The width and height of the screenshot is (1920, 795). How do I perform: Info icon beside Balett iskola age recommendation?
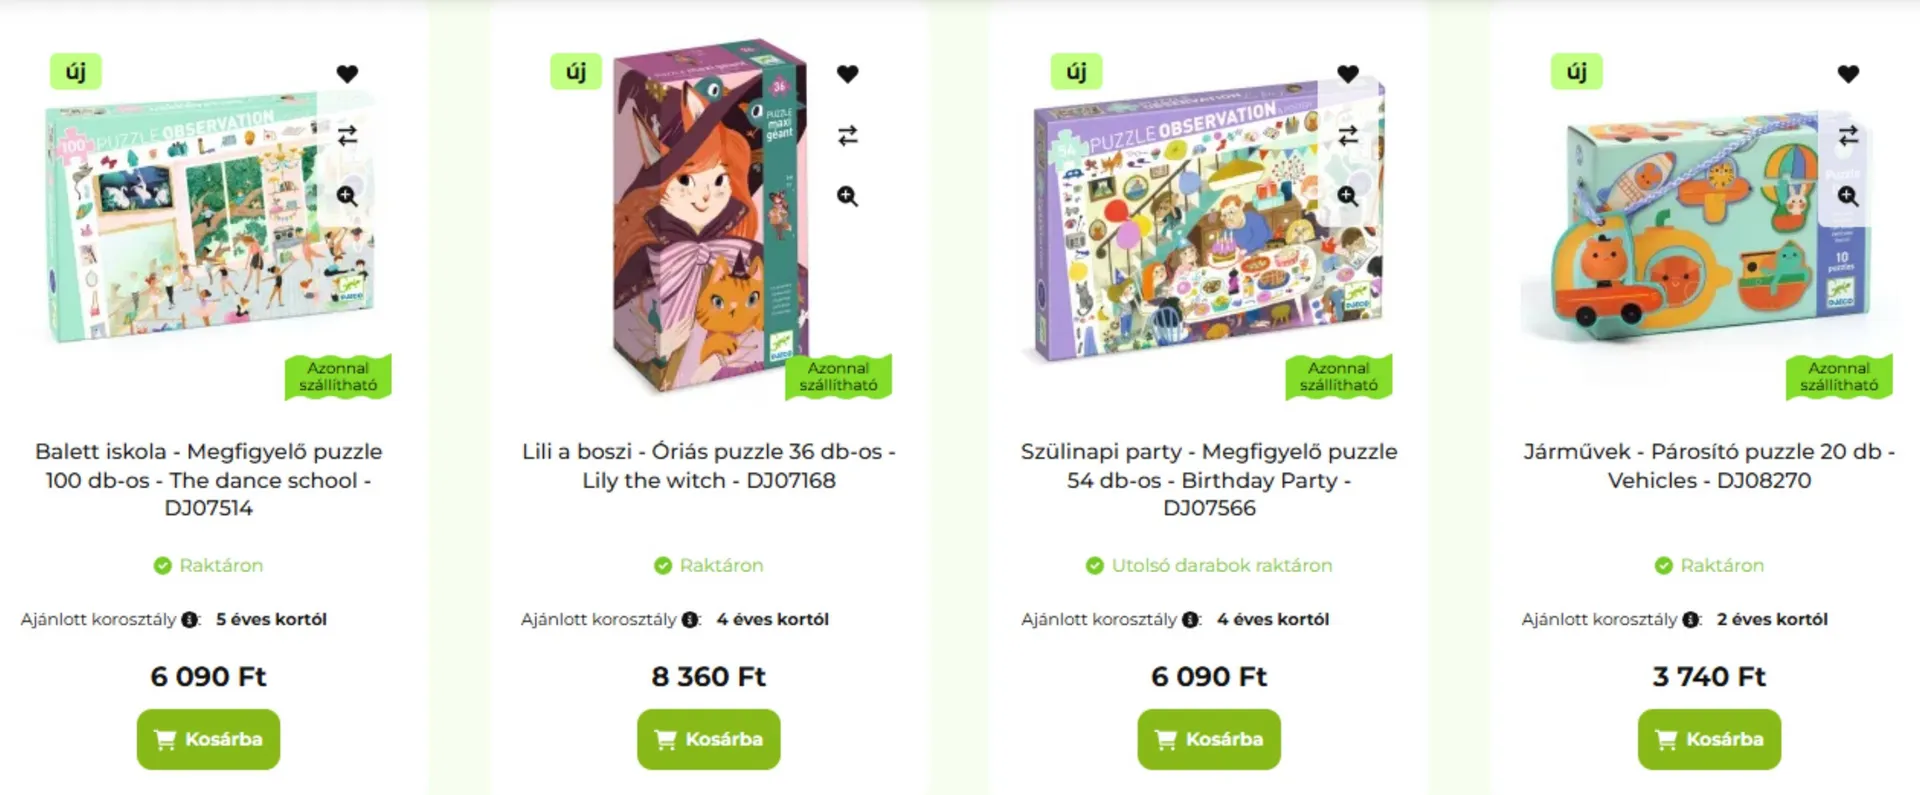(190, 620)
